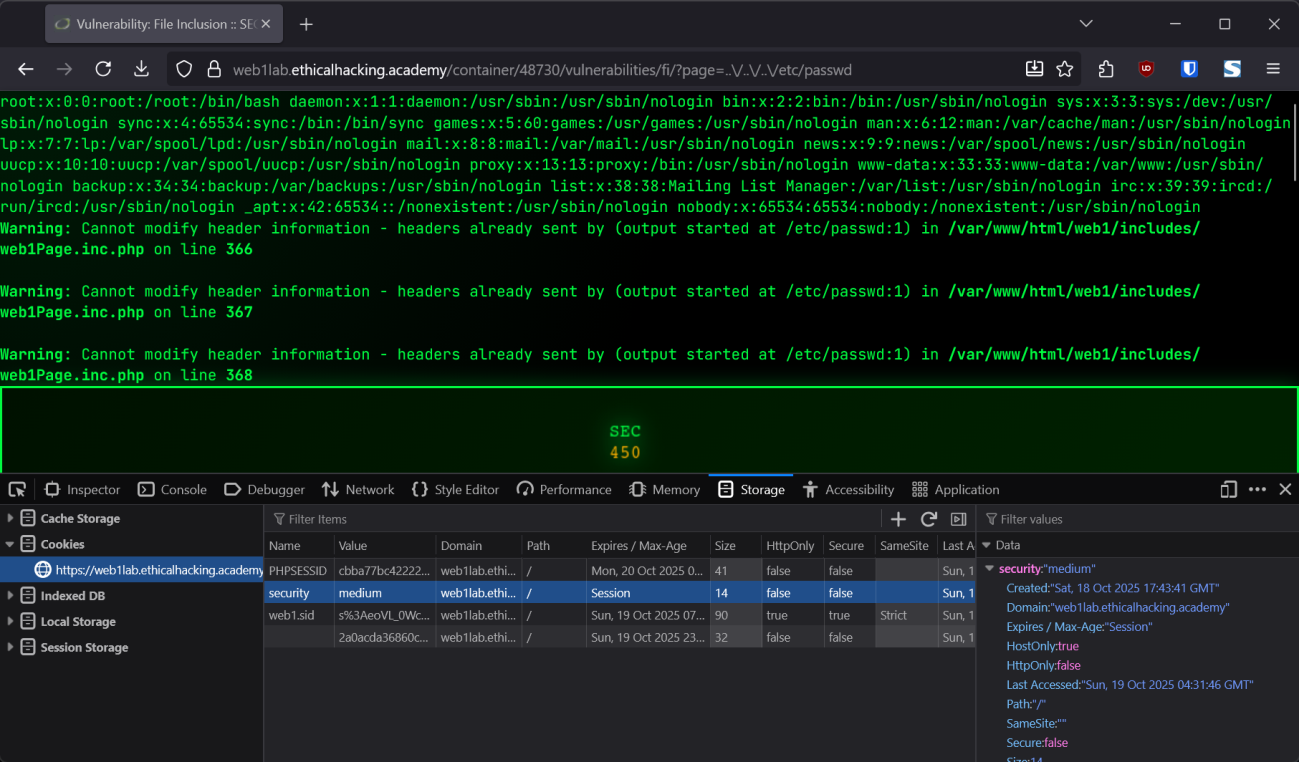
Task: Refresh the storage items list
Action: point(928,519)
